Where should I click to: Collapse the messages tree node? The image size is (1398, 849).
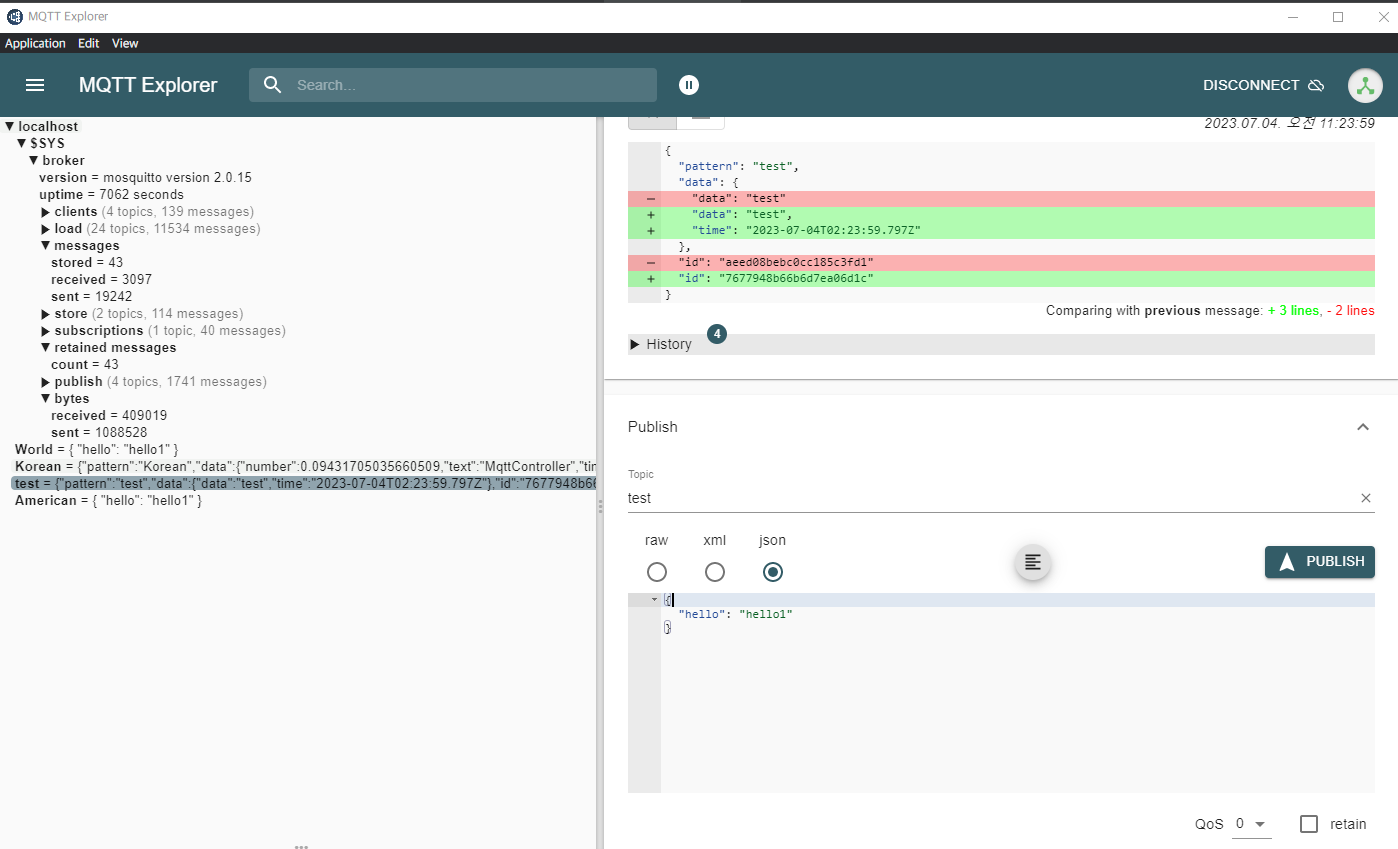point(46,246)
